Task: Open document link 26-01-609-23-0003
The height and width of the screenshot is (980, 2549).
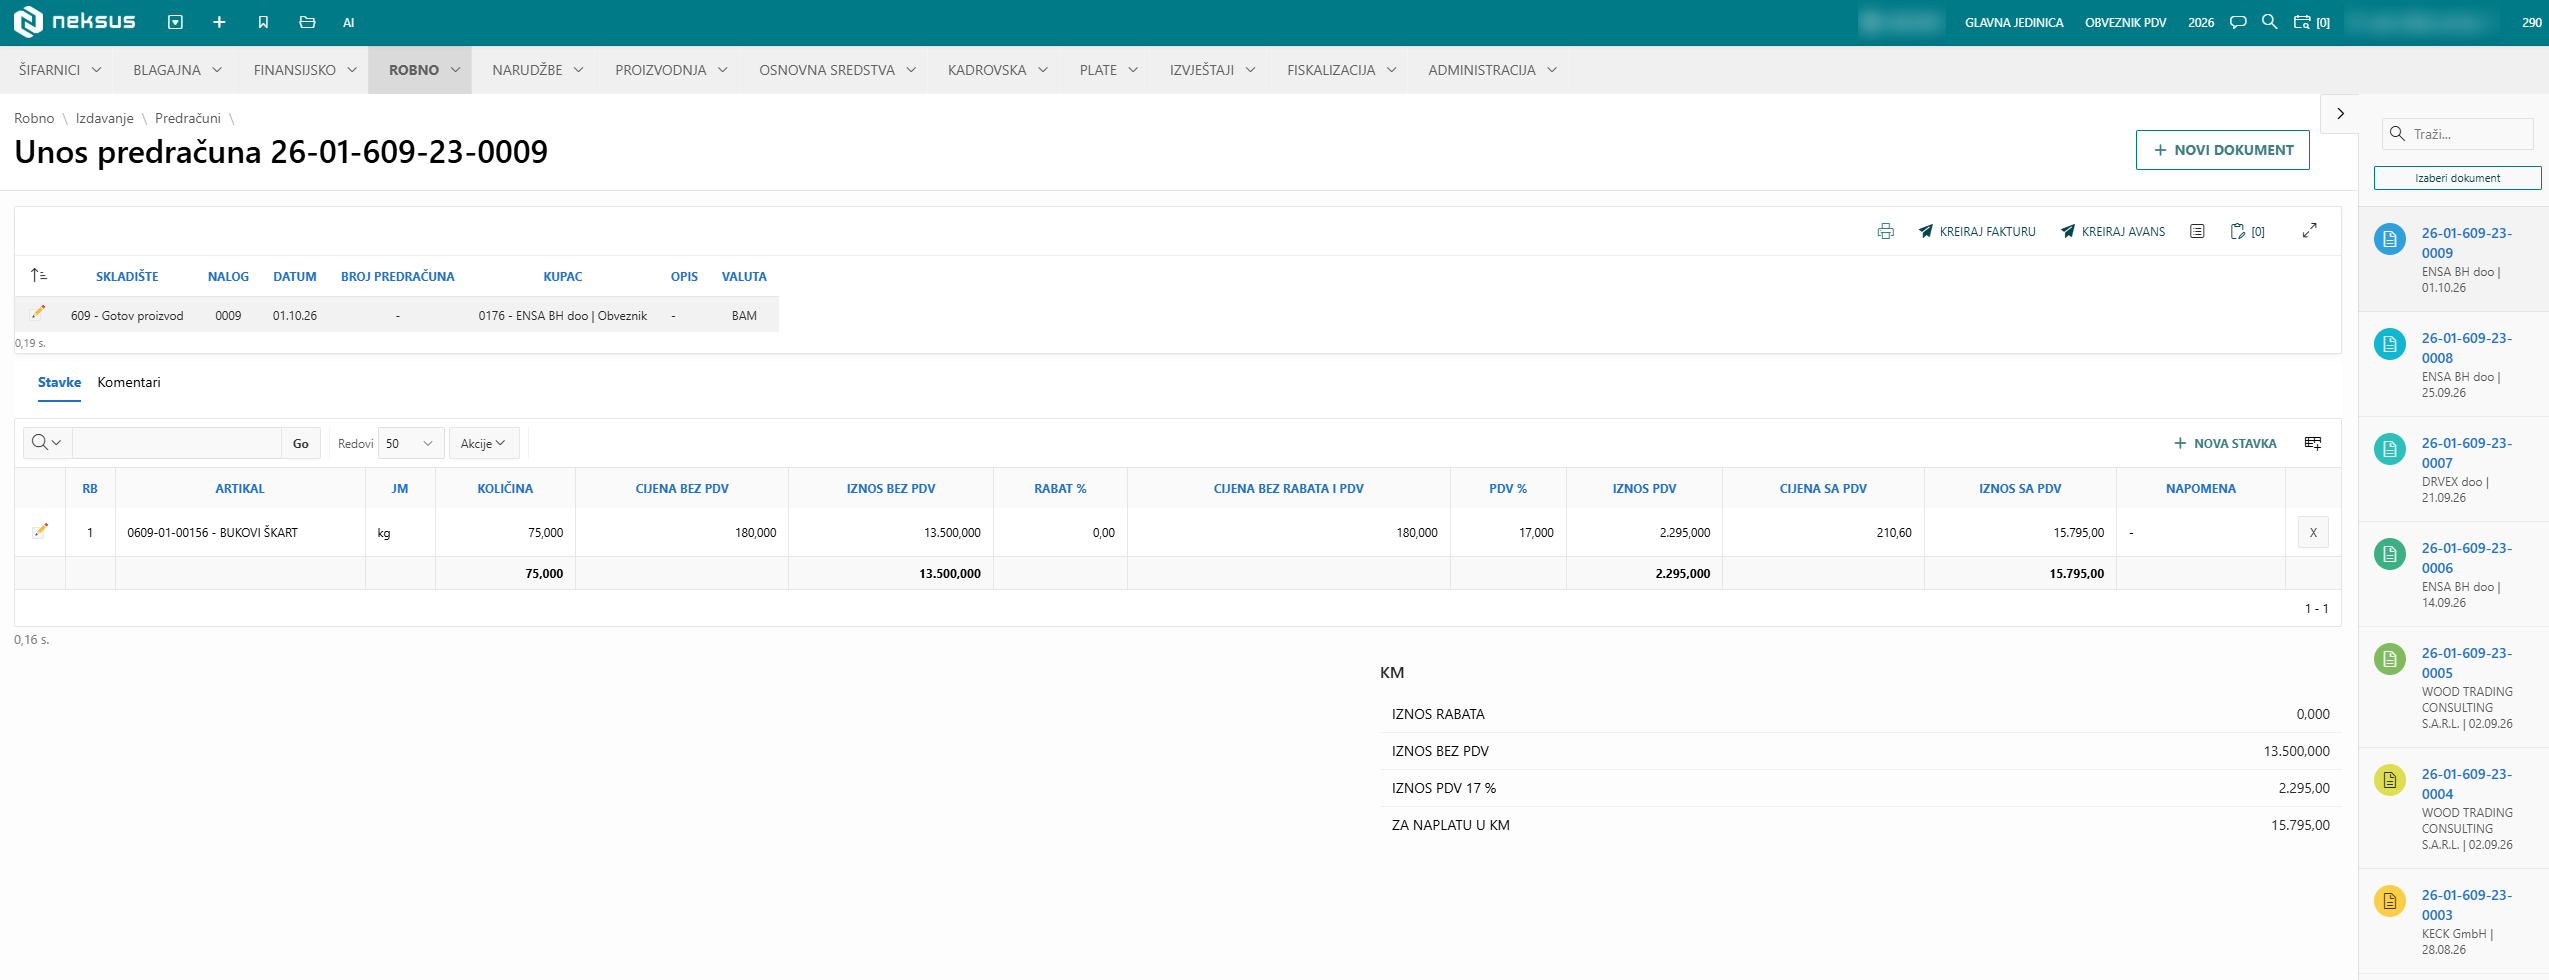Action: pyautogui.click(x=2466, y=905)
